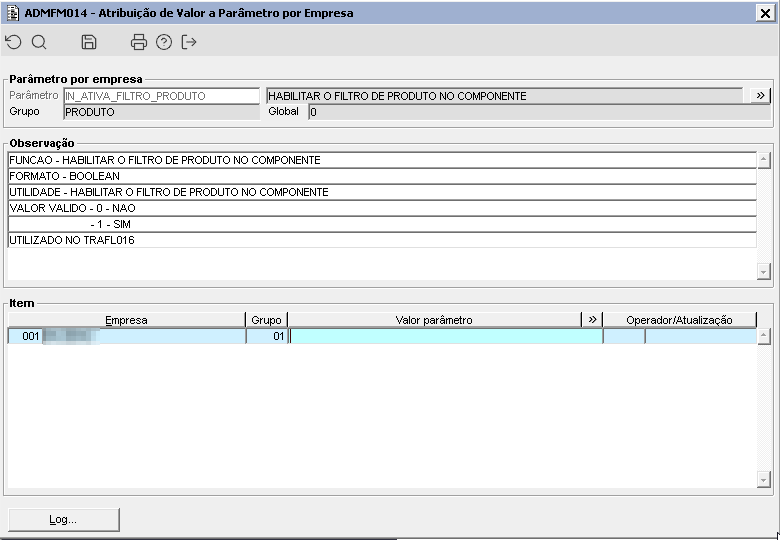Image resolution: width=780 pixels, height=540 pixels.
Task: Click the undo/refresh arrow toolbar icon
Action: click(13, 42)
